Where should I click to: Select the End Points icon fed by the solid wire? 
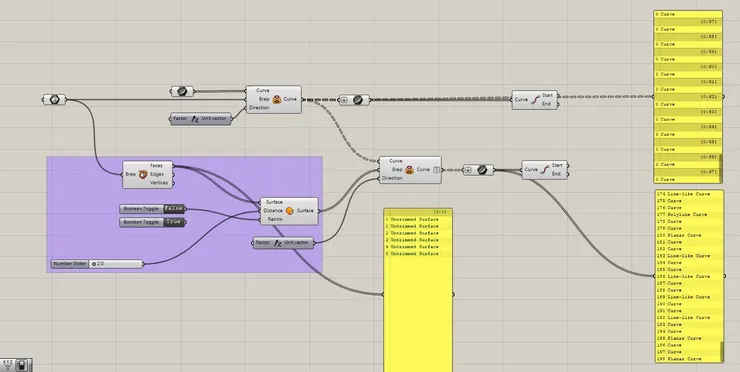tap(545, 169)
